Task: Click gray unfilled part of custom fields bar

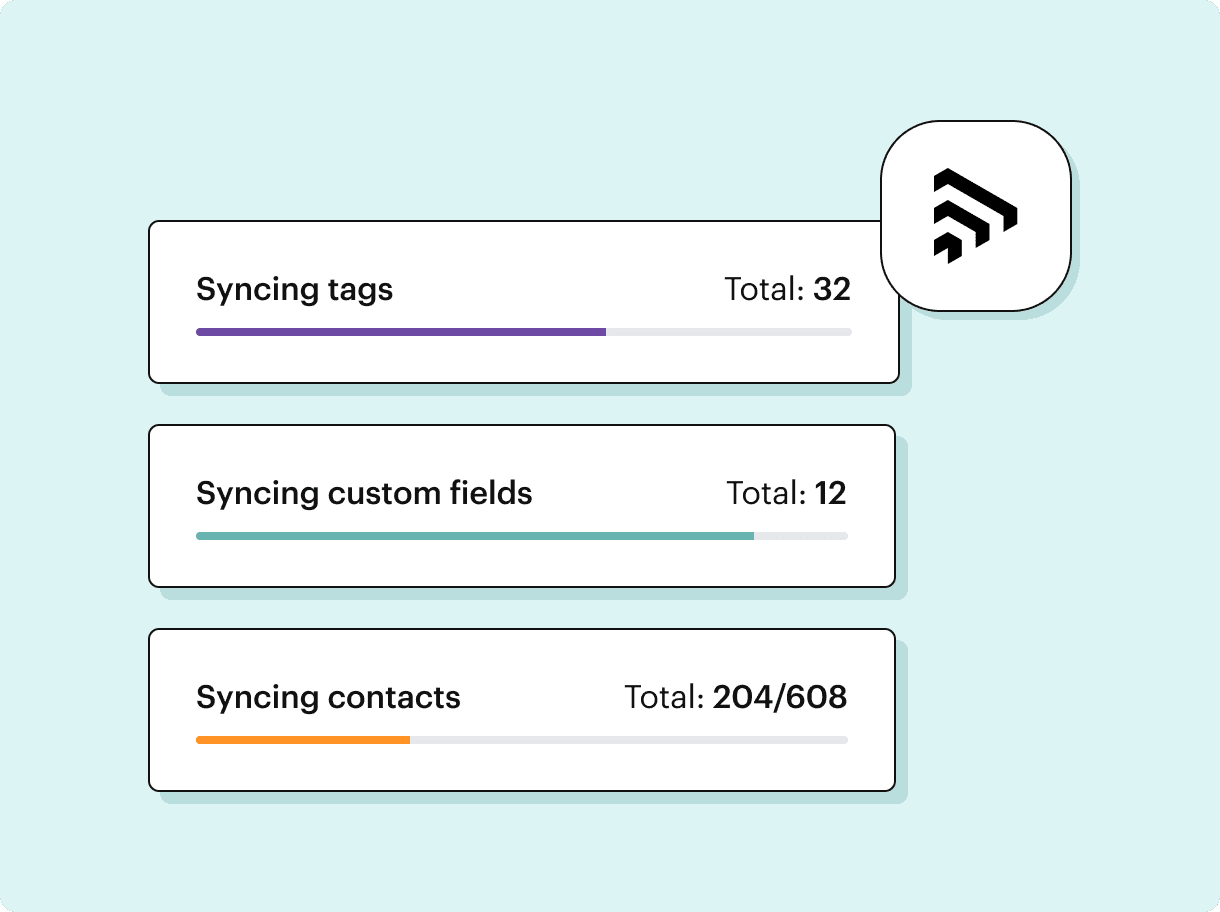Action: point(800,536)
